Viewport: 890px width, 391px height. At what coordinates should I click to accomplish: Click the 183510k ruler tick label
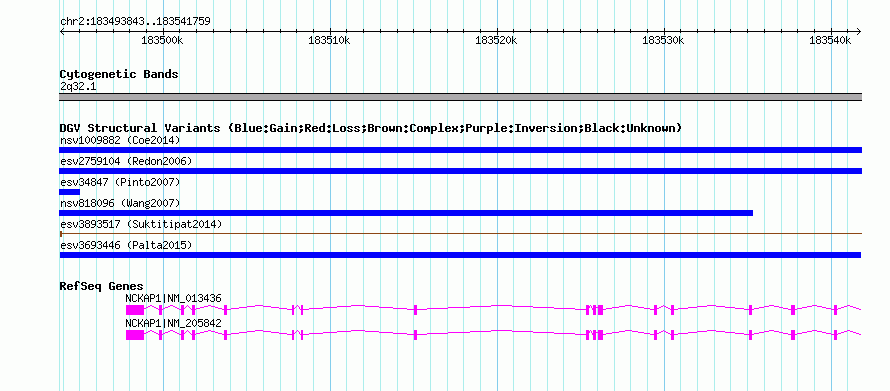click(x=329, y=40)
